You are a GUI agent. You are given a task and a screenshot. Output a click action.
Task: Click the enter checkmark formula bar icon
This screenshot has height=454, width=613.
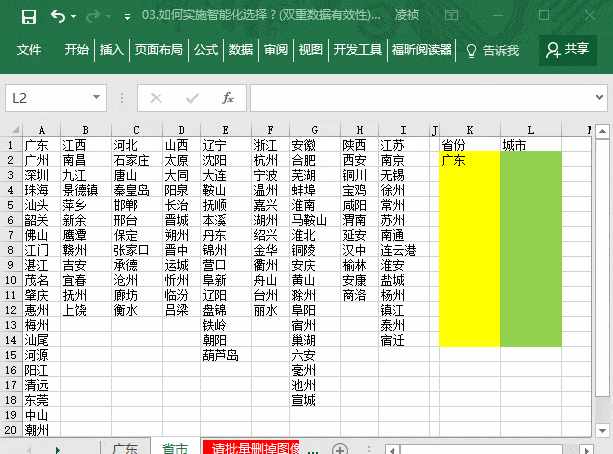tap(192, 98)
